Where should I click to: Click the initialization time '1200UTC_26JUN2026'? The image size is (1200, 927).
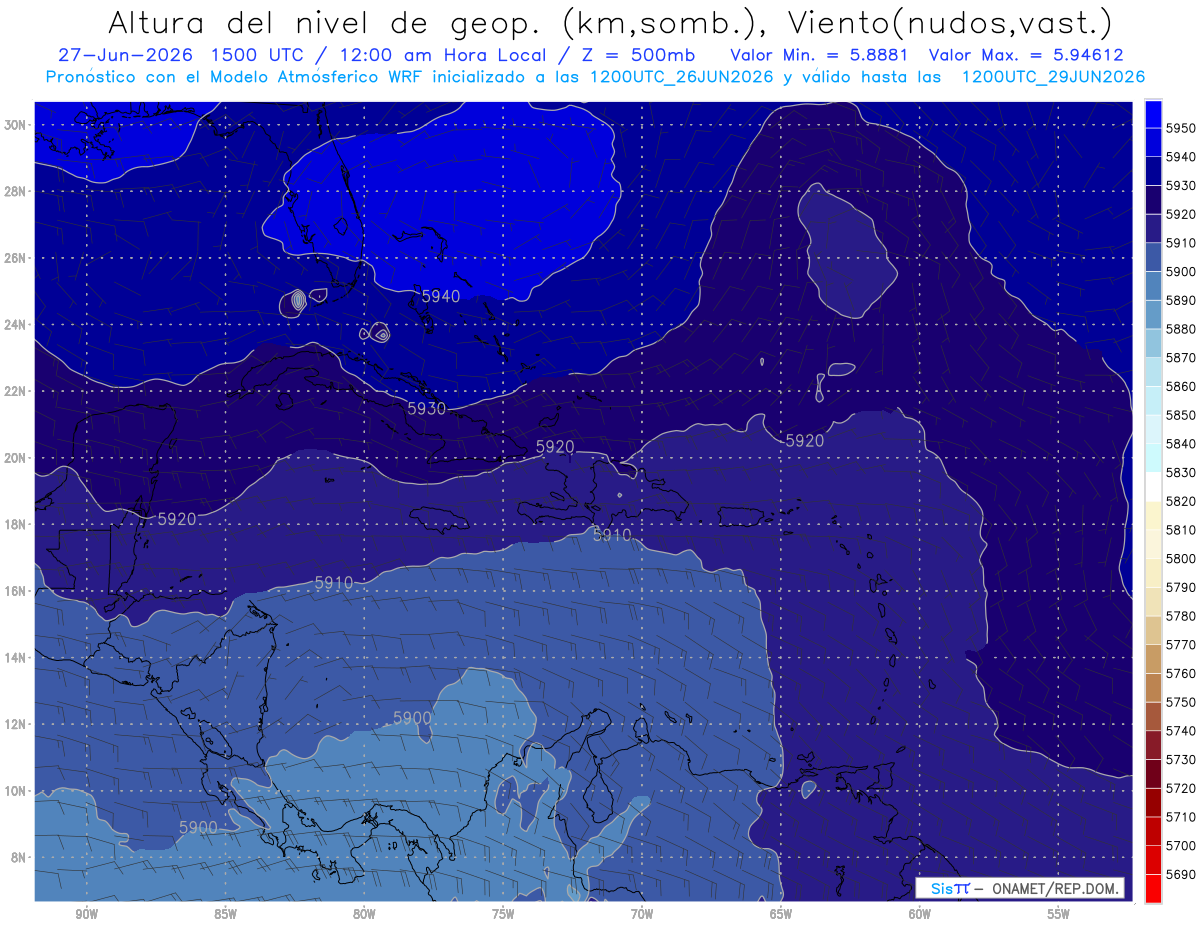(680, 76)
